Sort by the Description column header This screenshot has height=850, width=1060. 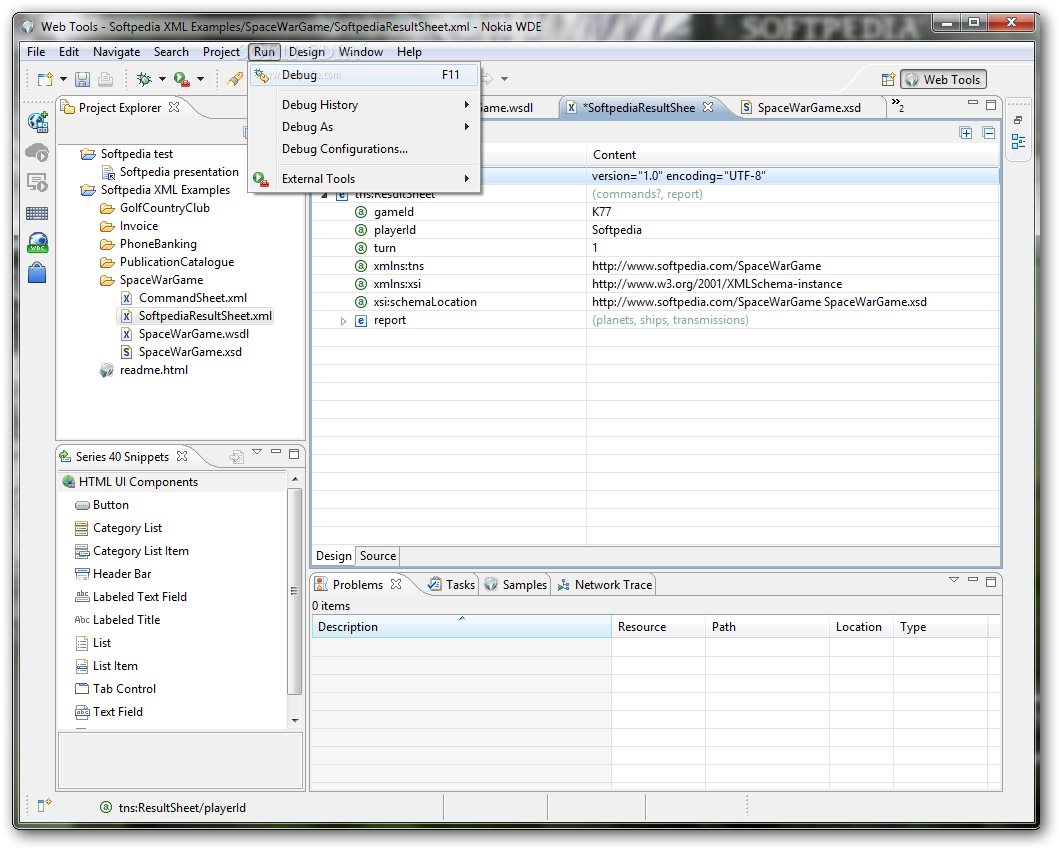tap(461, 627)
